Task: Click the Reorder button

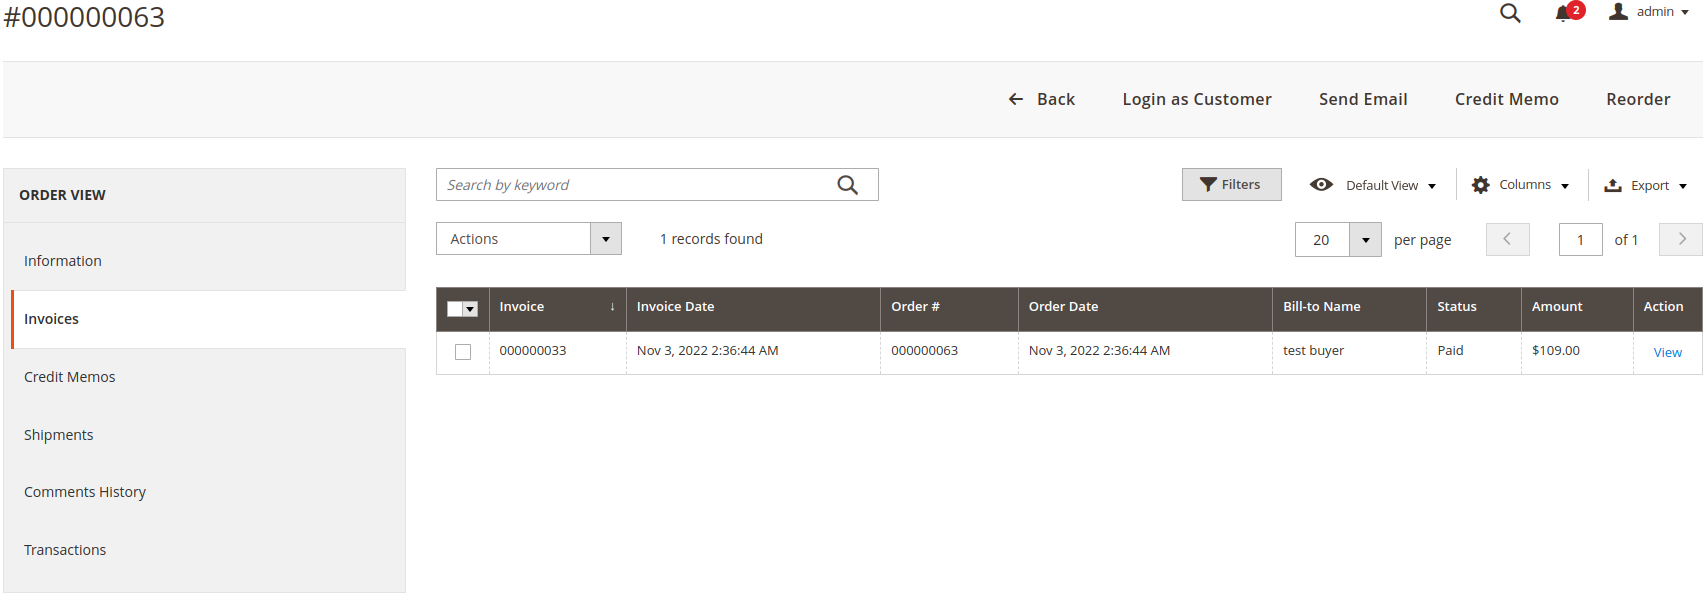Action: tap(1638, 99)
